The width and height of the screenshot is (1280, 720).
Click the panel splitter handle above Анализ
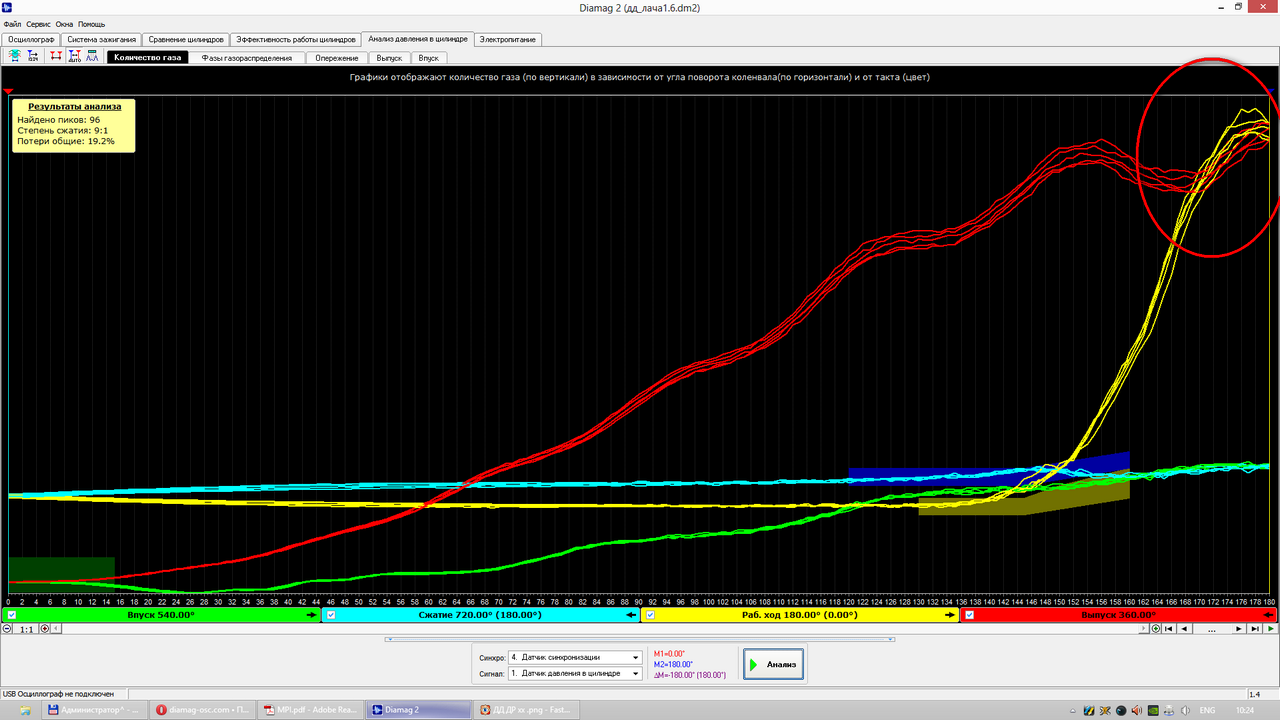click(640, 639)
